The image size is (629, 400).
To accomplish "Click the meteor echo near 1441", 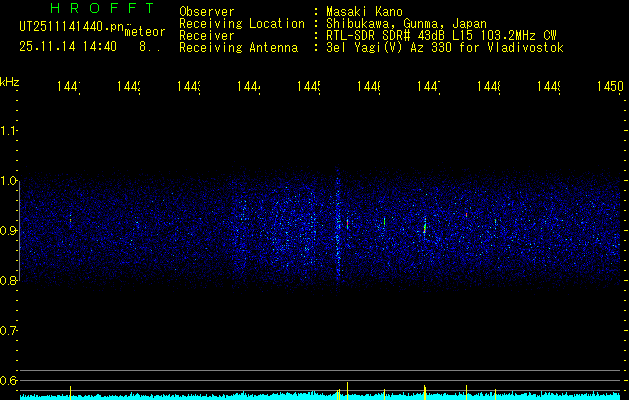I will click(x=70, y=220).
